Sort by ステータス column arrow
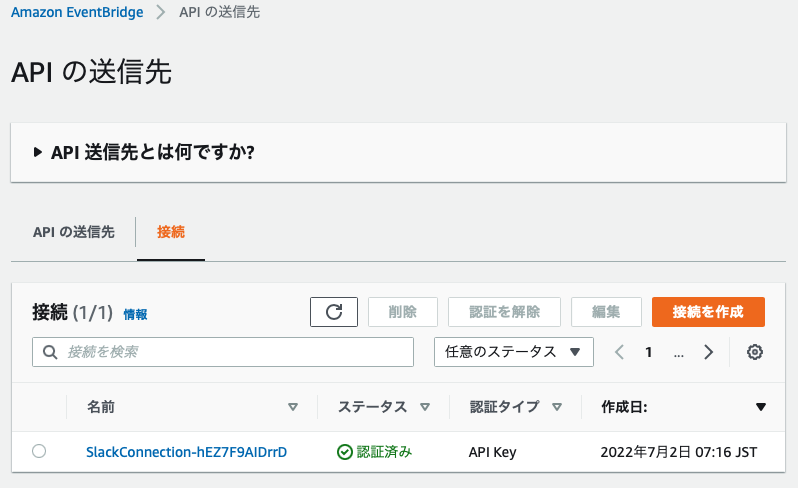 tap(425, 407)
